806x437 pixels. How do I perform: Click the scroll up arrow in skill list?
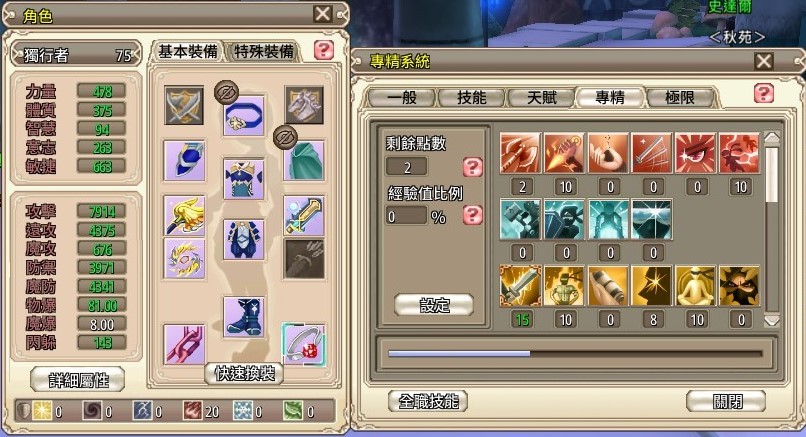tap(772, 137)
